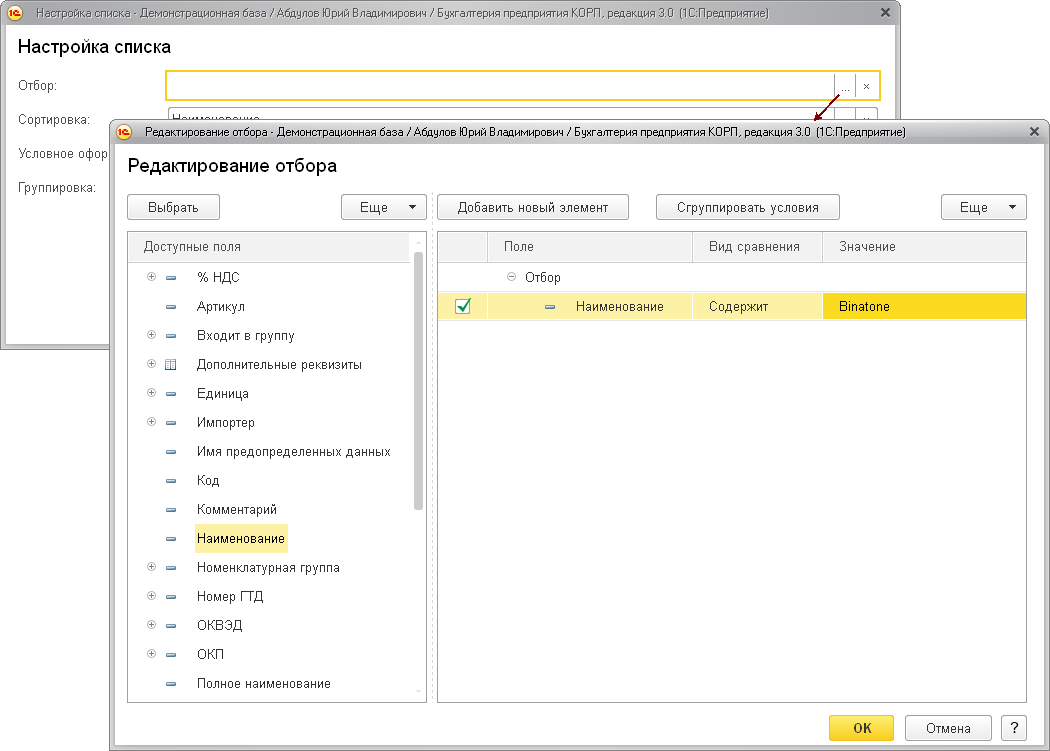Clear the Отбор field with the x button
The width and height of the screenshot is (1050, 751).
(867, 86)
